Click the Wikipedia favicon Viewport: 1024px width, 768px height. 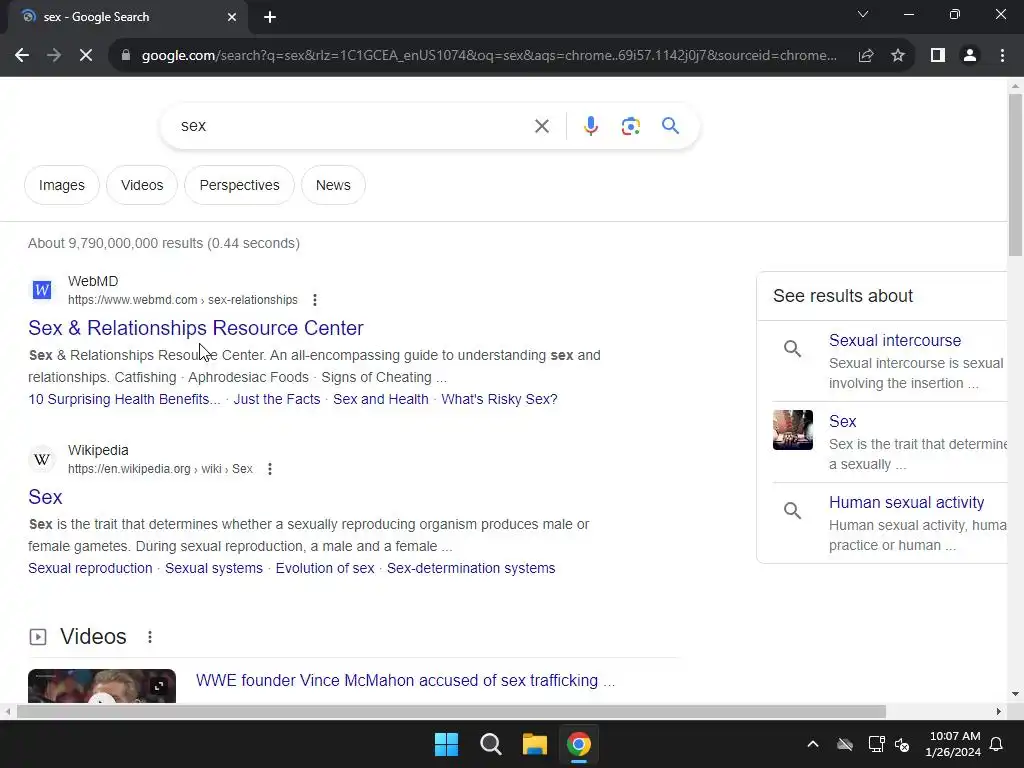tap(42, 459)
